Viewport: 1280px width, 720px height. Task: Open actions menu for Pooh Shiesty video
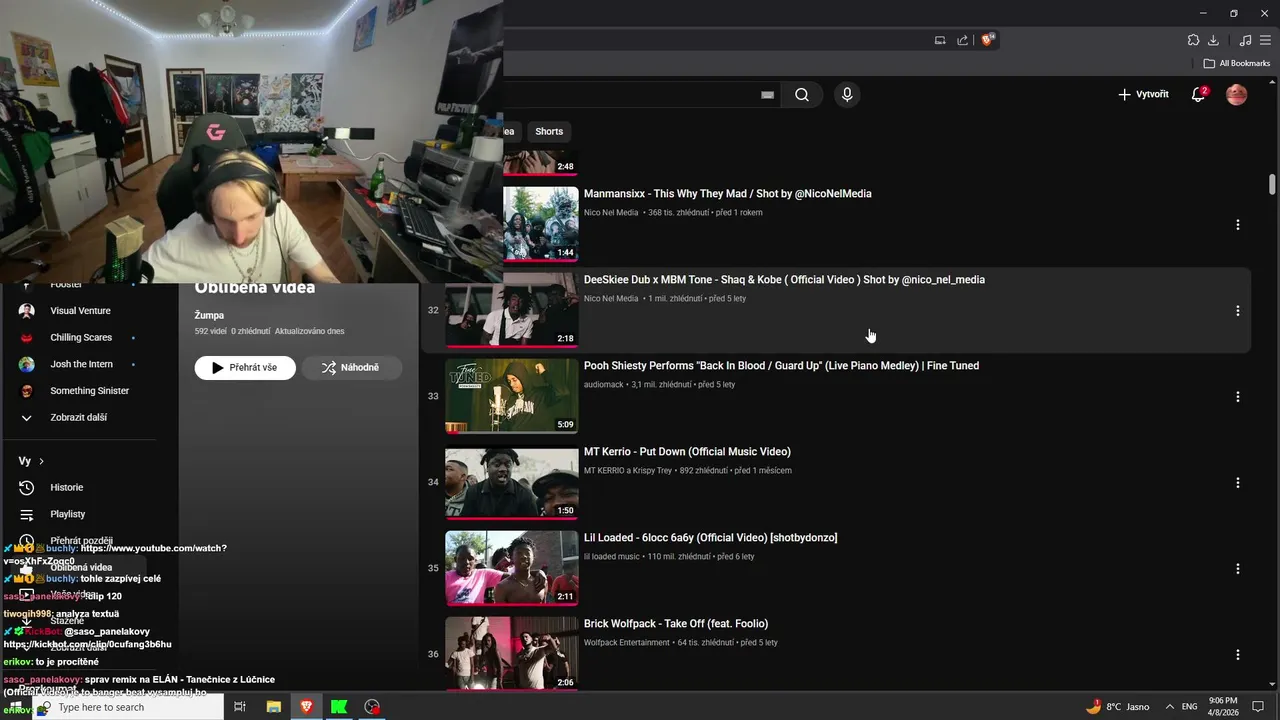click(1238, 397)
